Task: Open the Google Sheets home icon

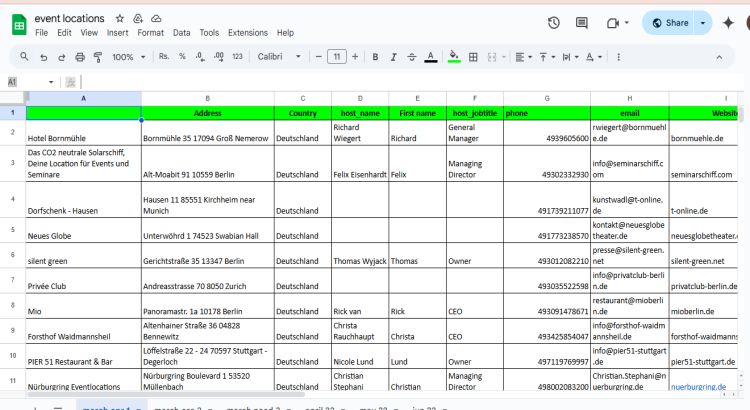Action: pos(19,25)
